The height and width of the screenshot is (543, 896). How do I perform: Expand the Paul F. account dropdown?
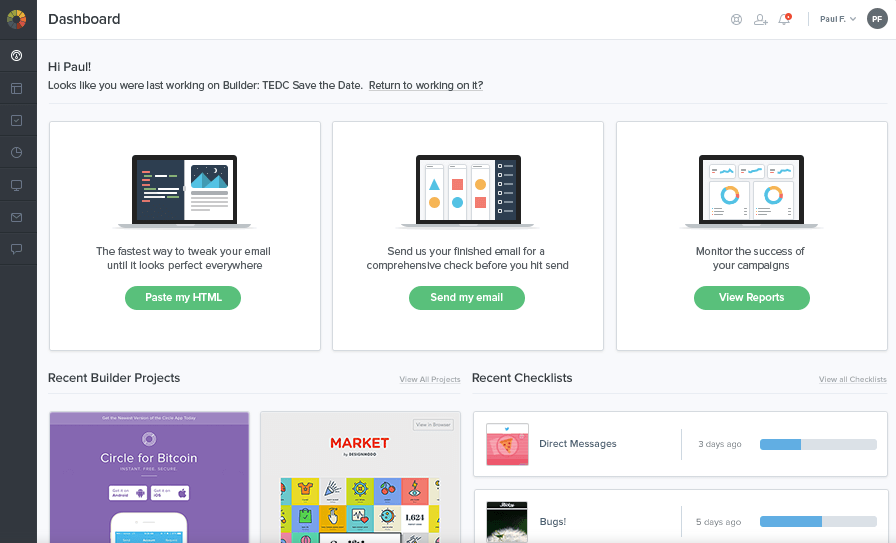tap(837, 19)
